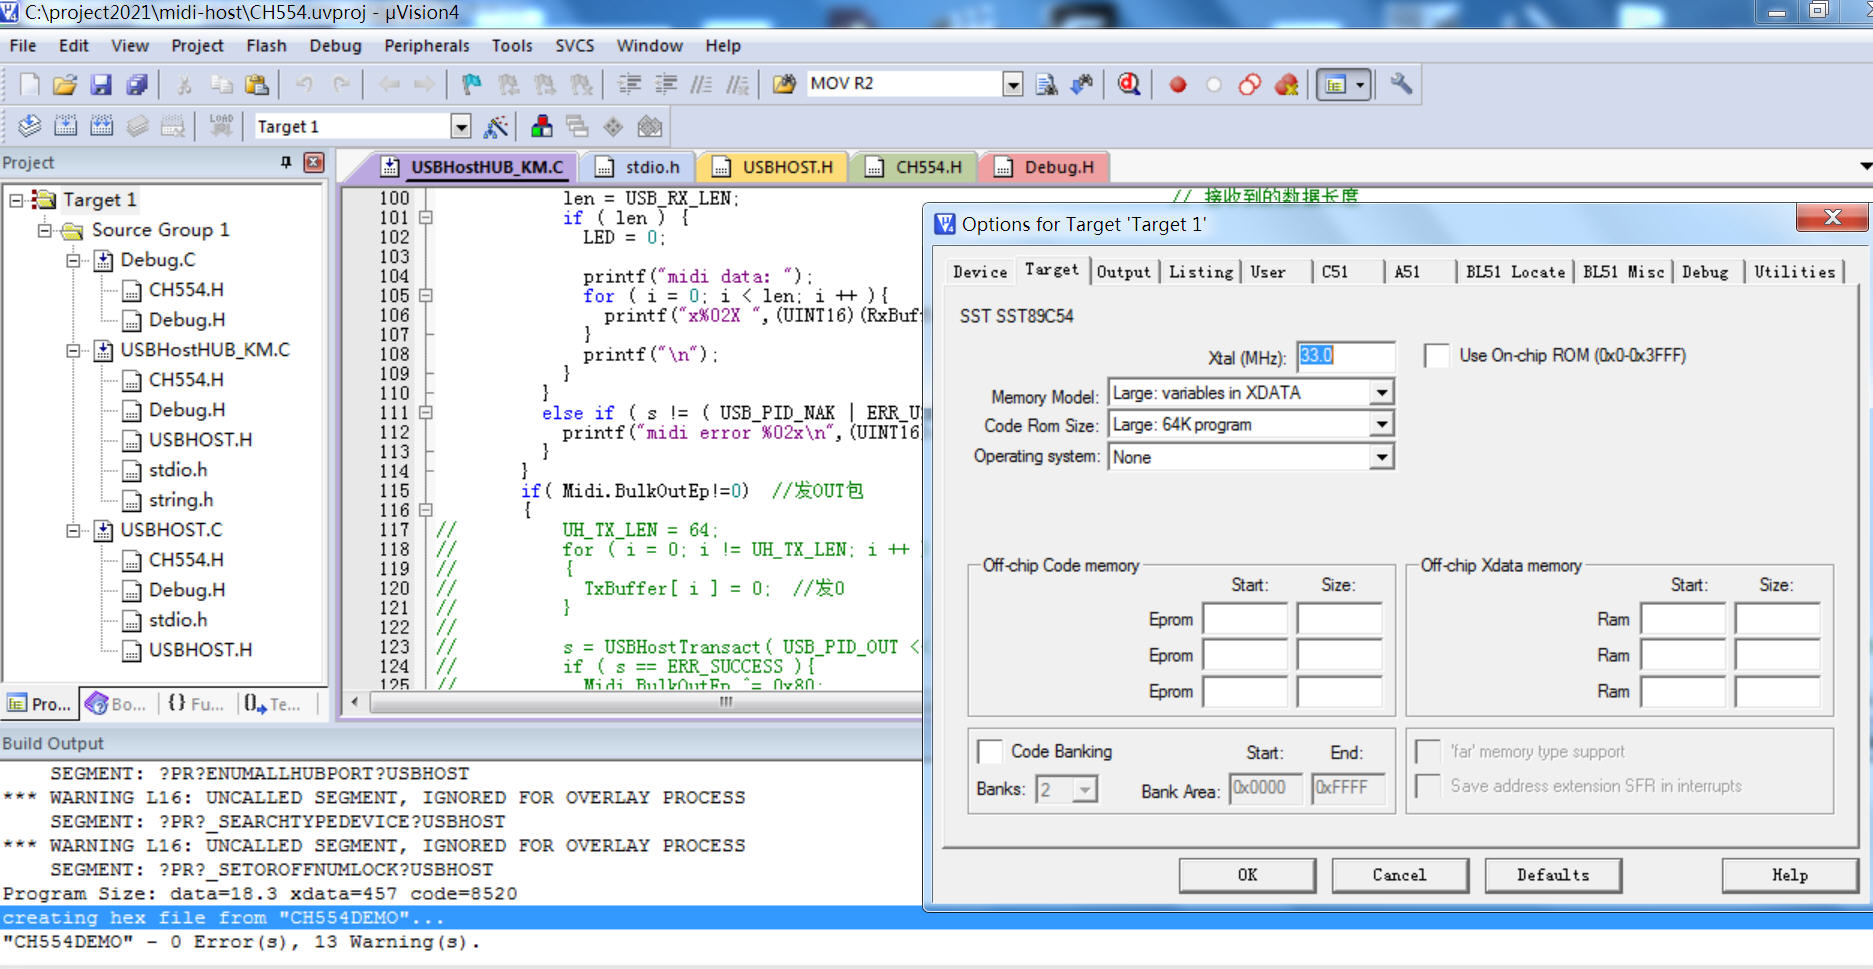Screen dimensions: 1873x969
Task: Open the Flash menu
Action: coord(266,46)
